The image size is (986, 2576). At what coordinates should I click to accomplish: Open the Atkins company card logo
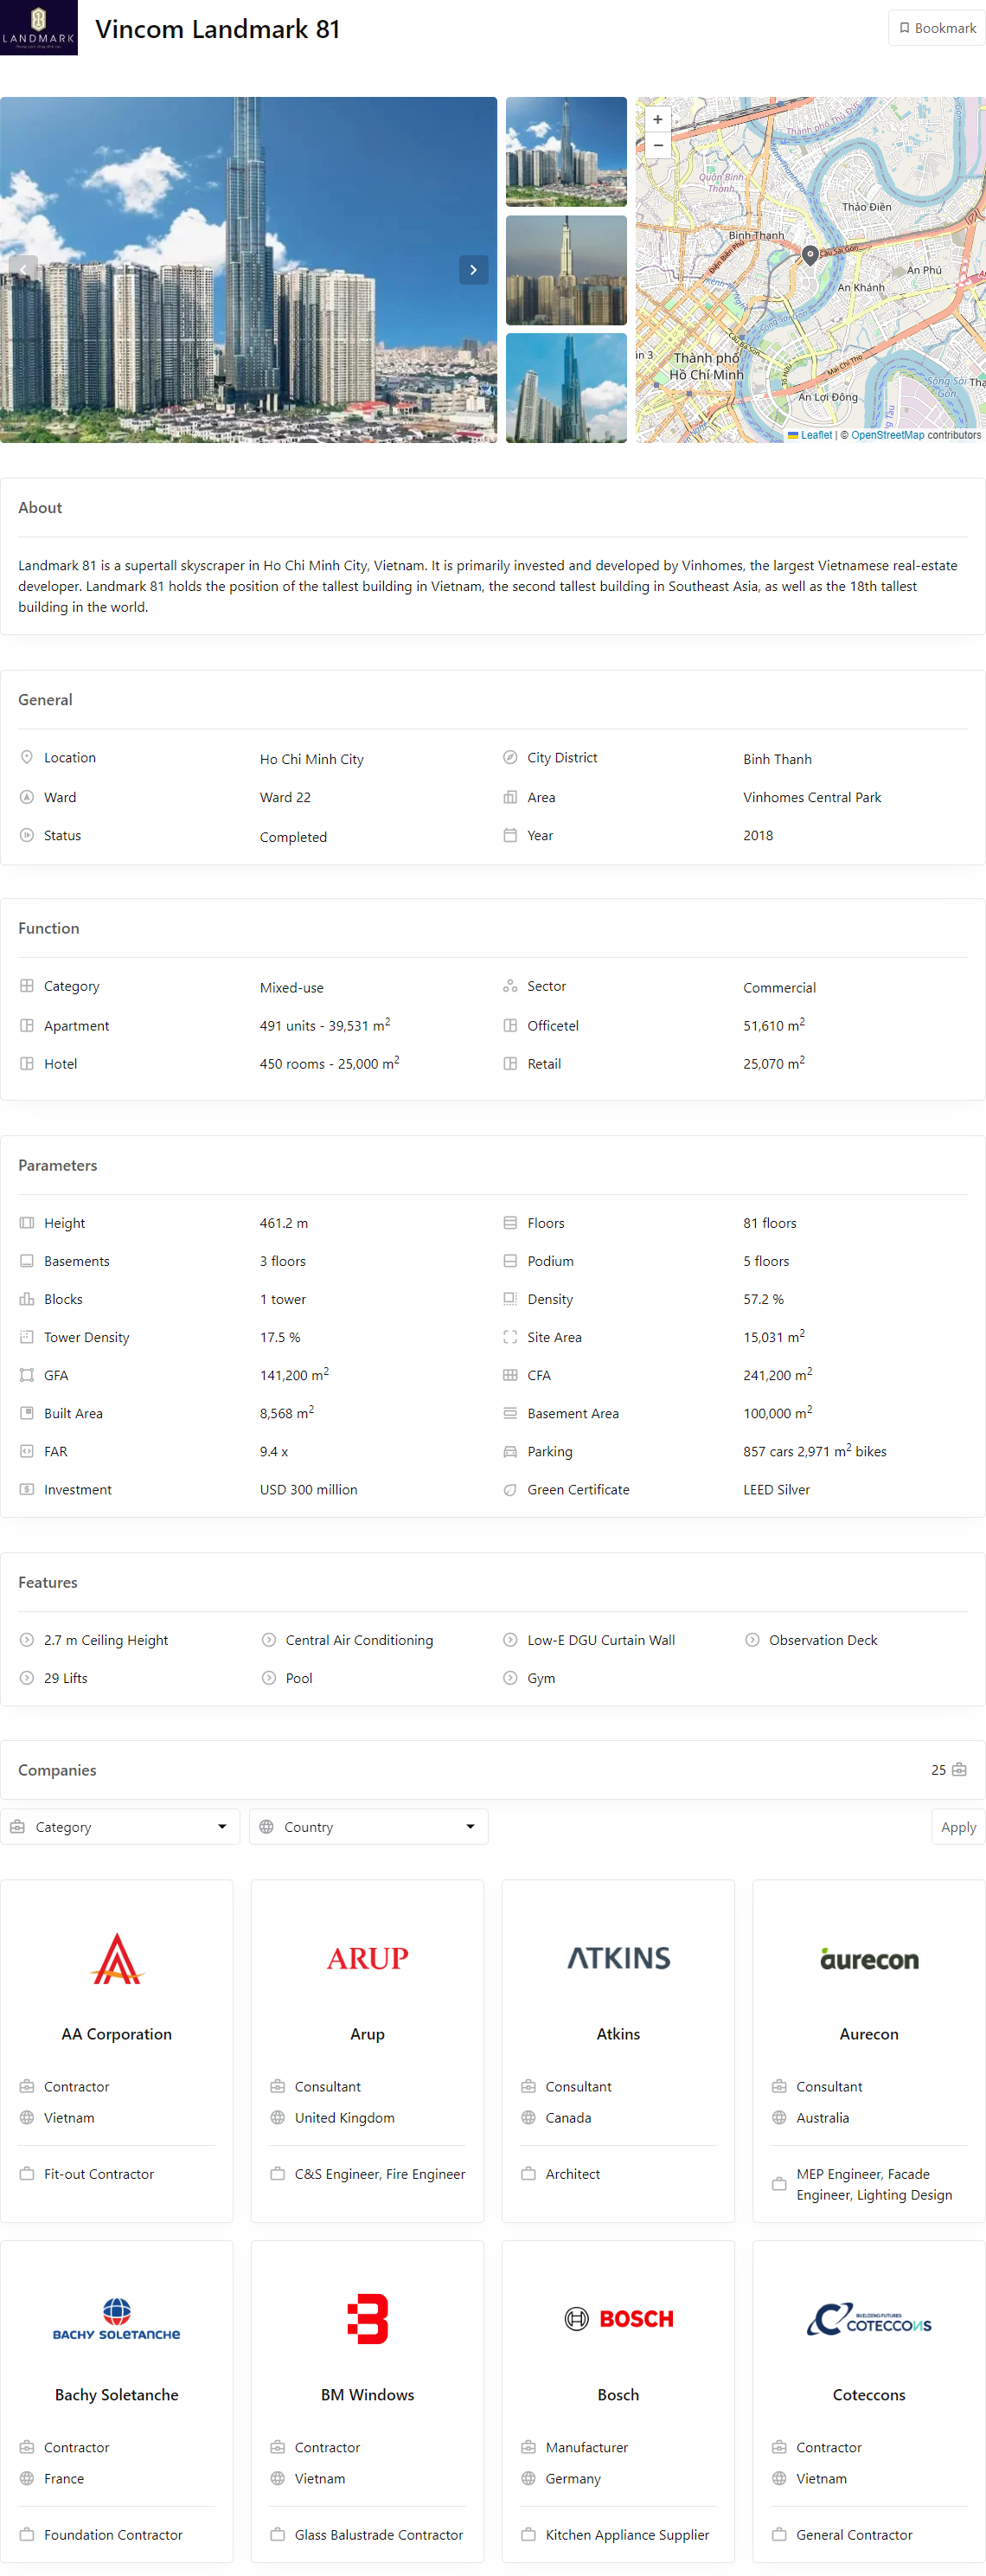(618, 1957)
